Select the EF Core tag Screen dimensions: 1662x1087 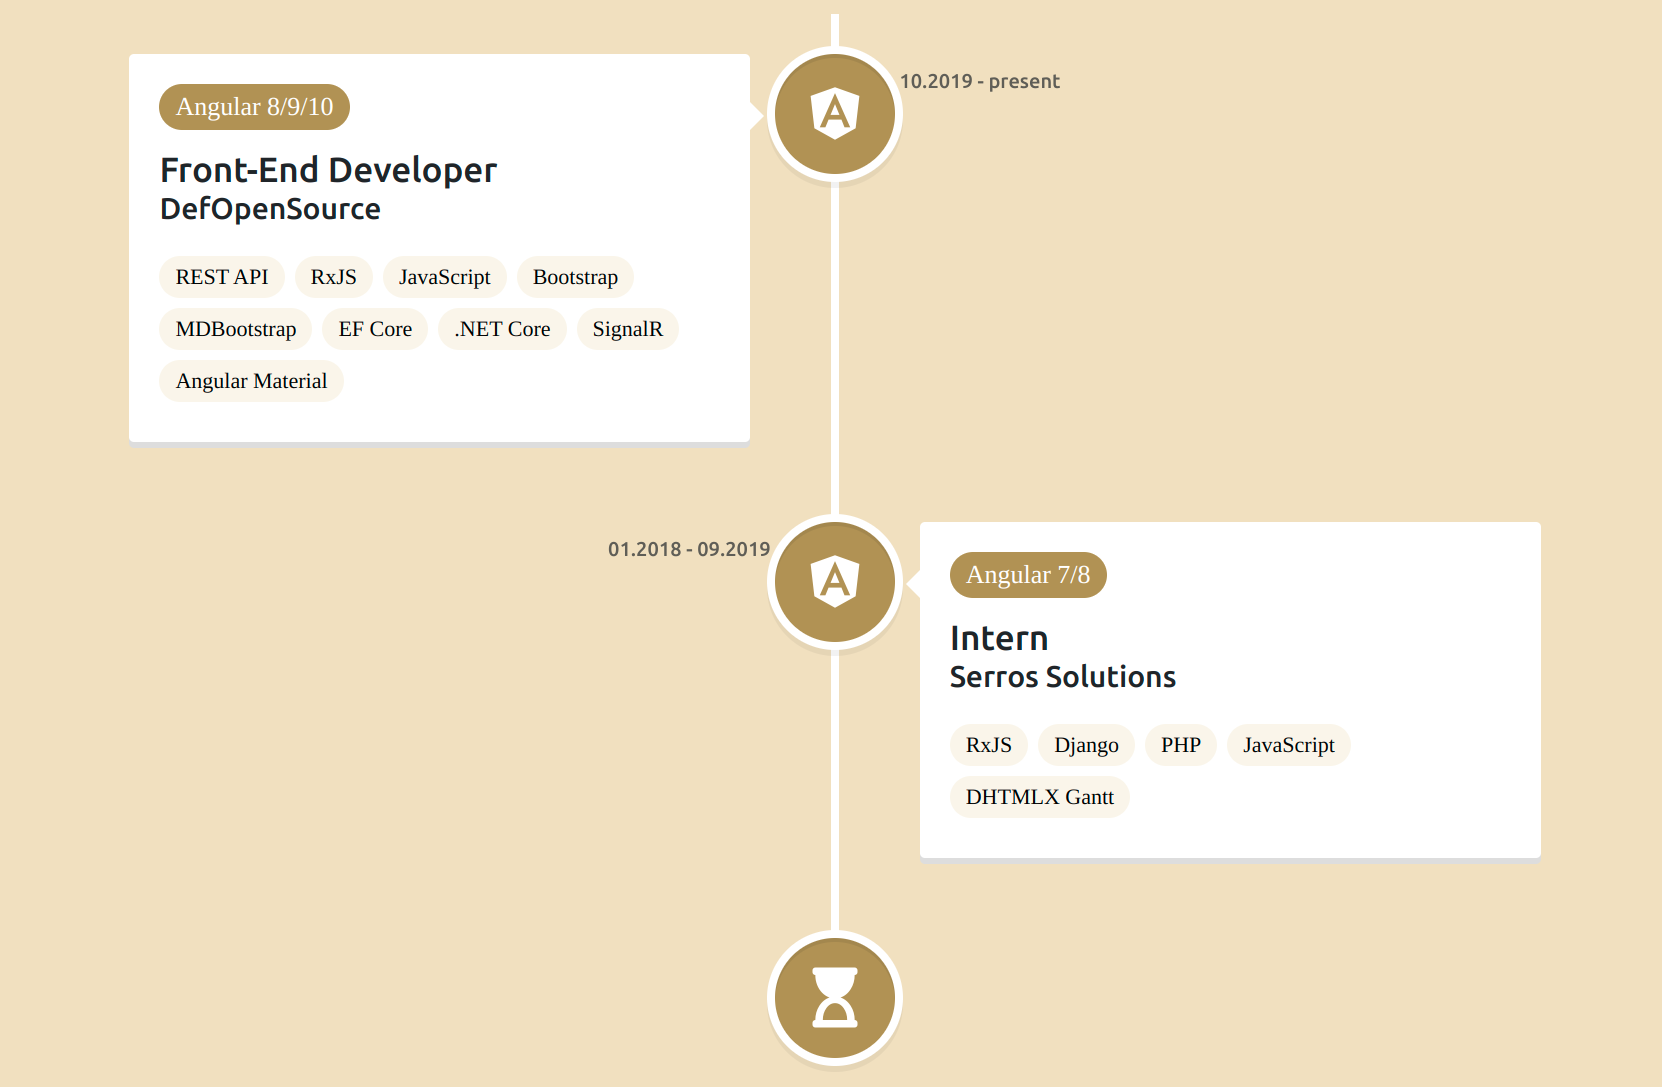(x=375, y=329)
